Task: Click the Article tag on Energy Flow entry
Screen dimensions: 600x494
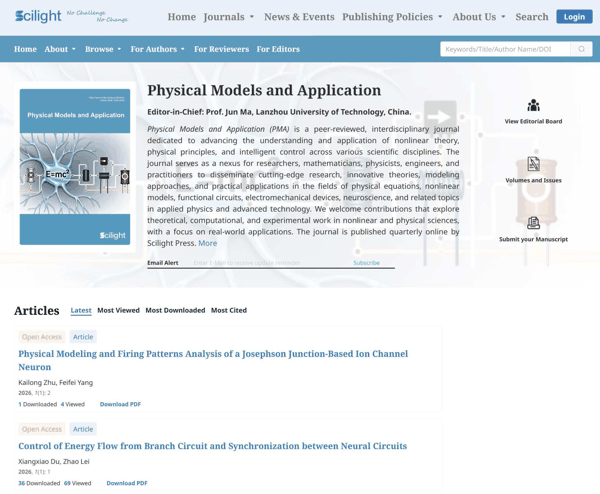Action: click(83, 429)
